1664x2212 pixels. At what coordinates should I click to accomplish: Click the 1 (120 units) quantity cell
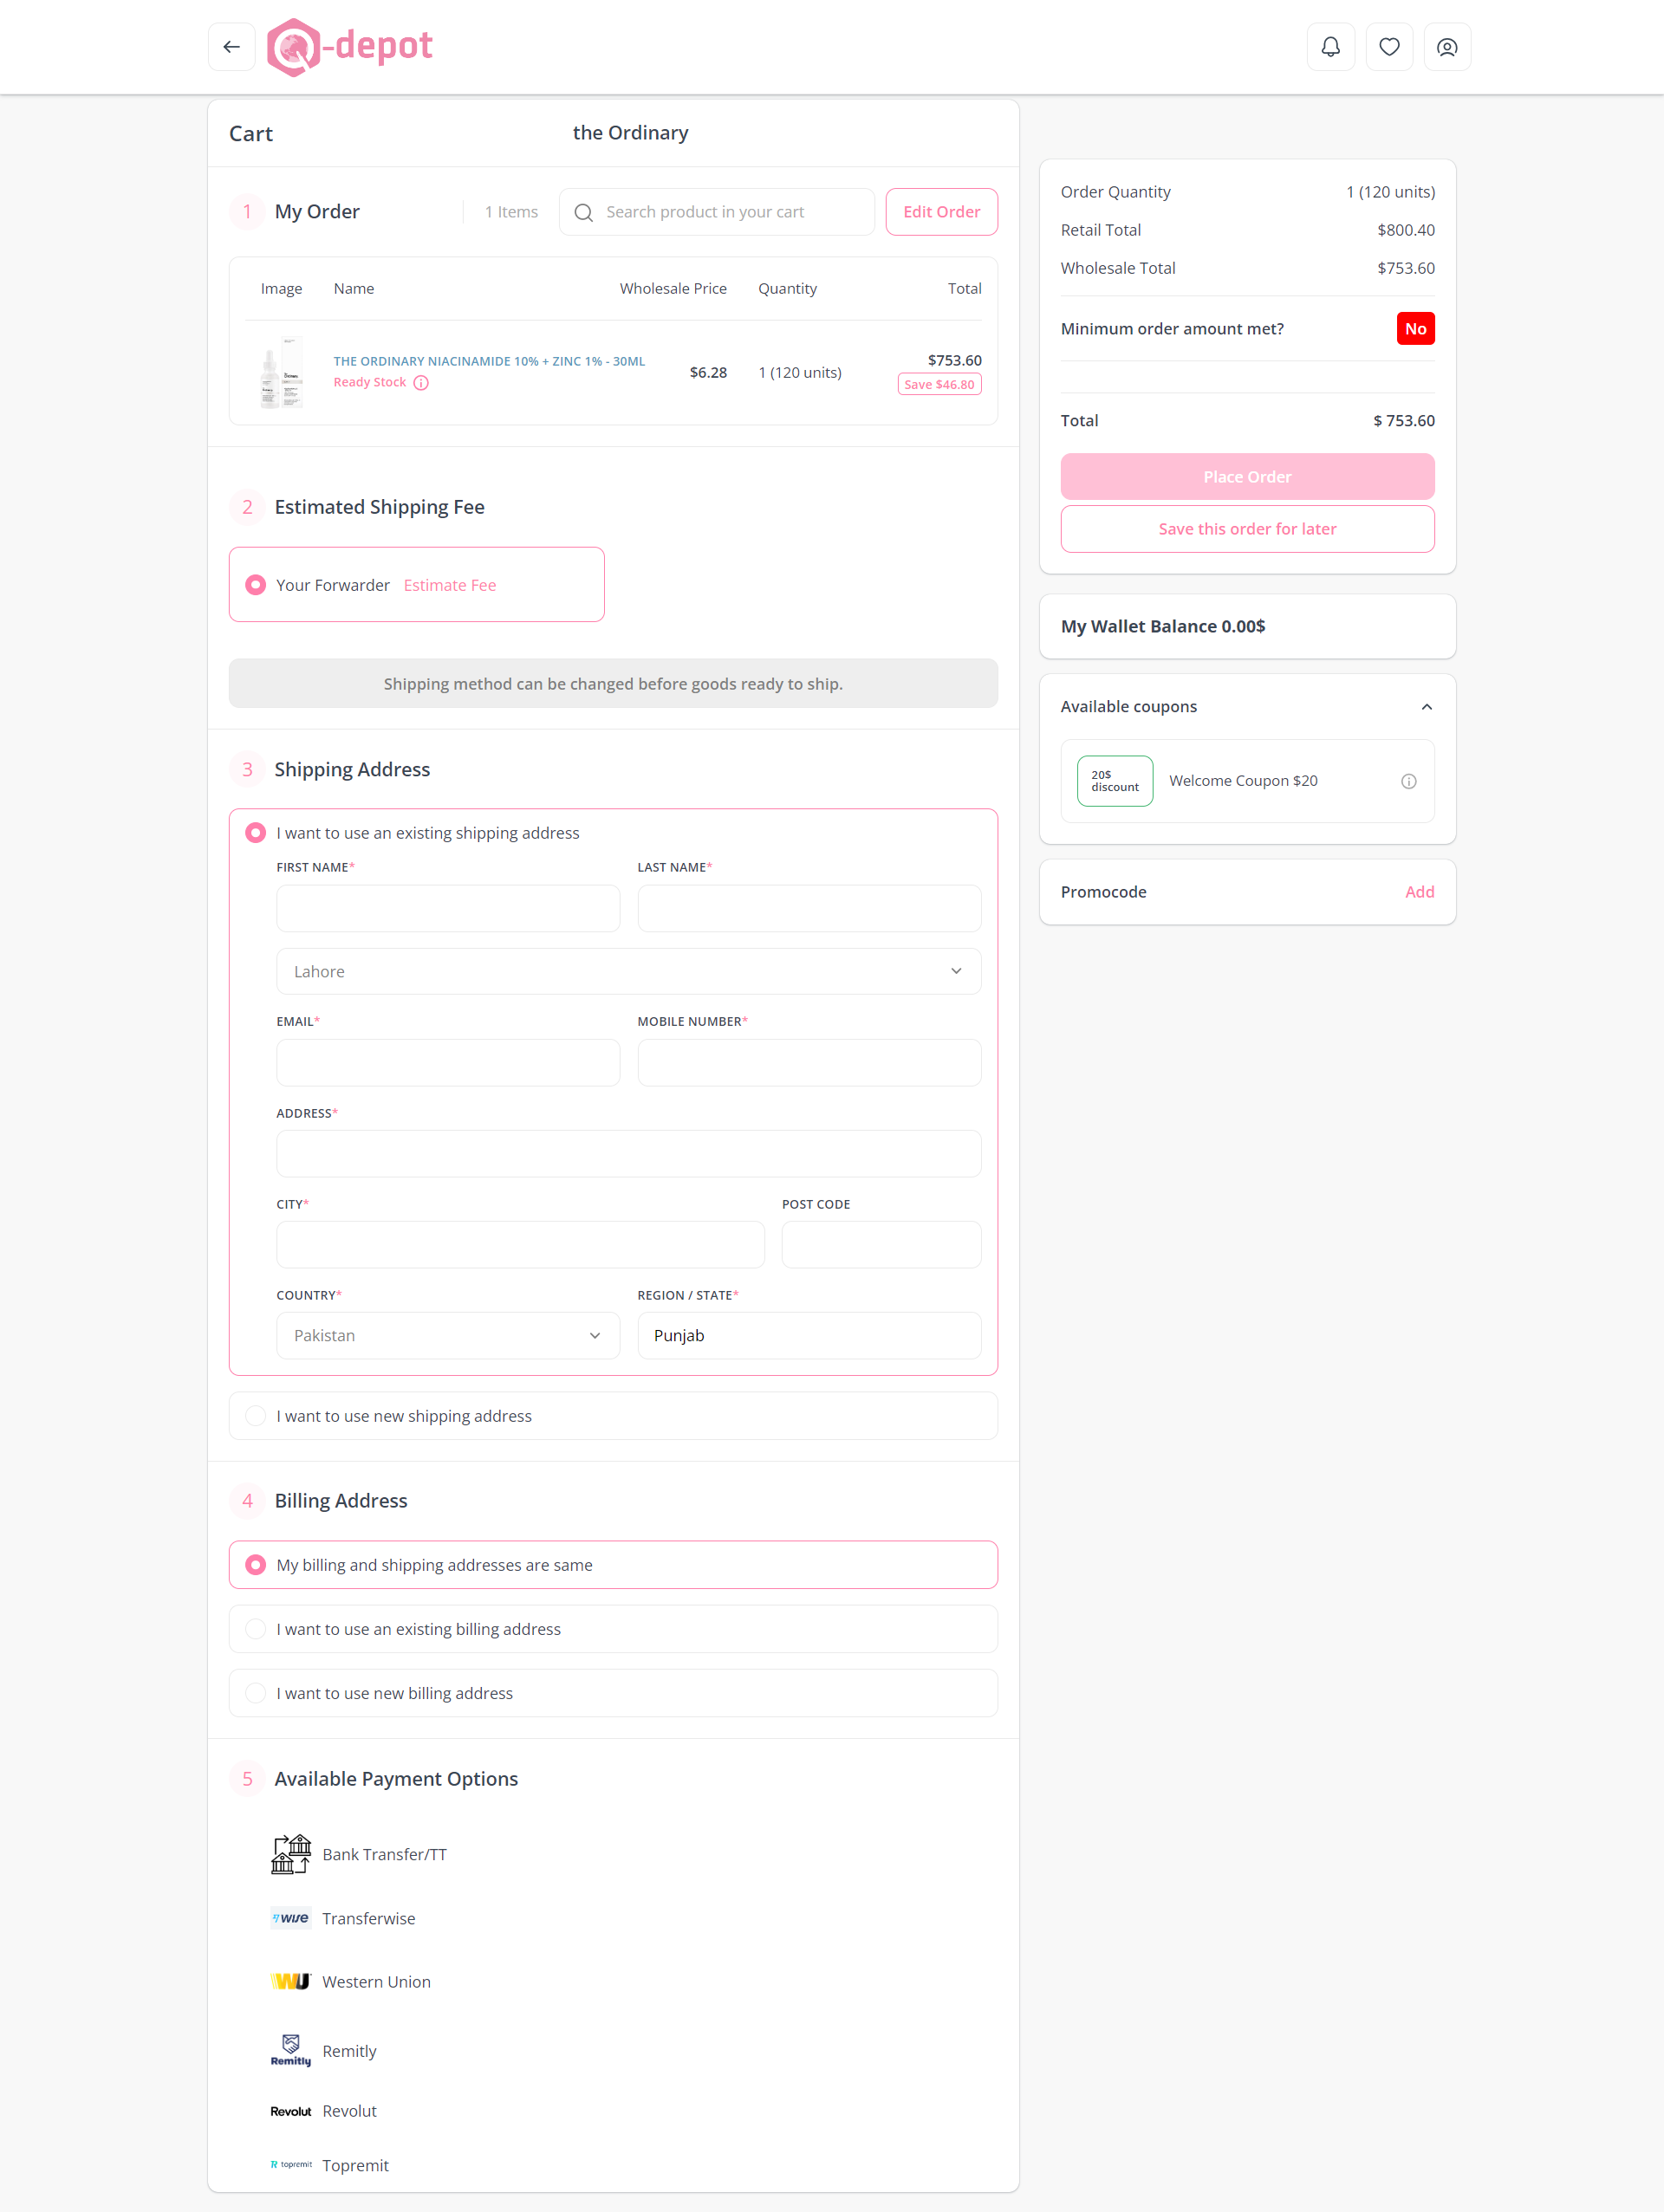(800, 372)
